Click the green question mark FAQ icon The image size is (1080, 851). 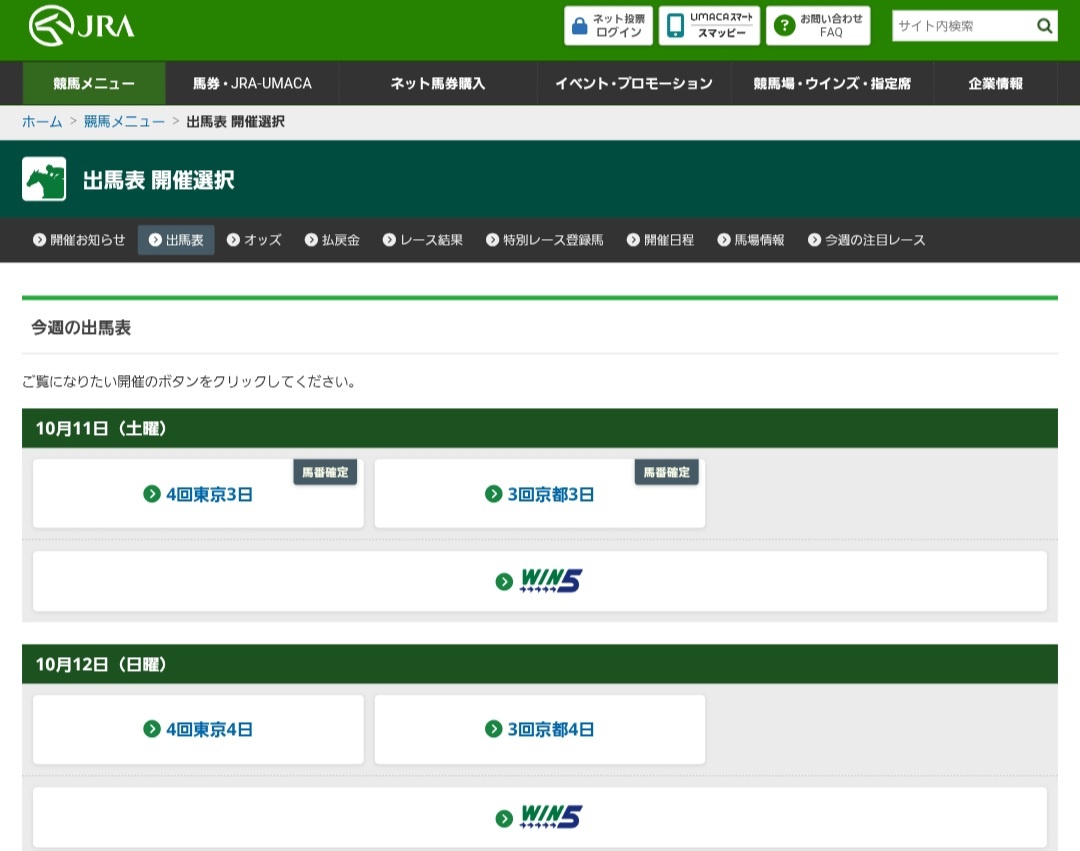click(785, 26)
